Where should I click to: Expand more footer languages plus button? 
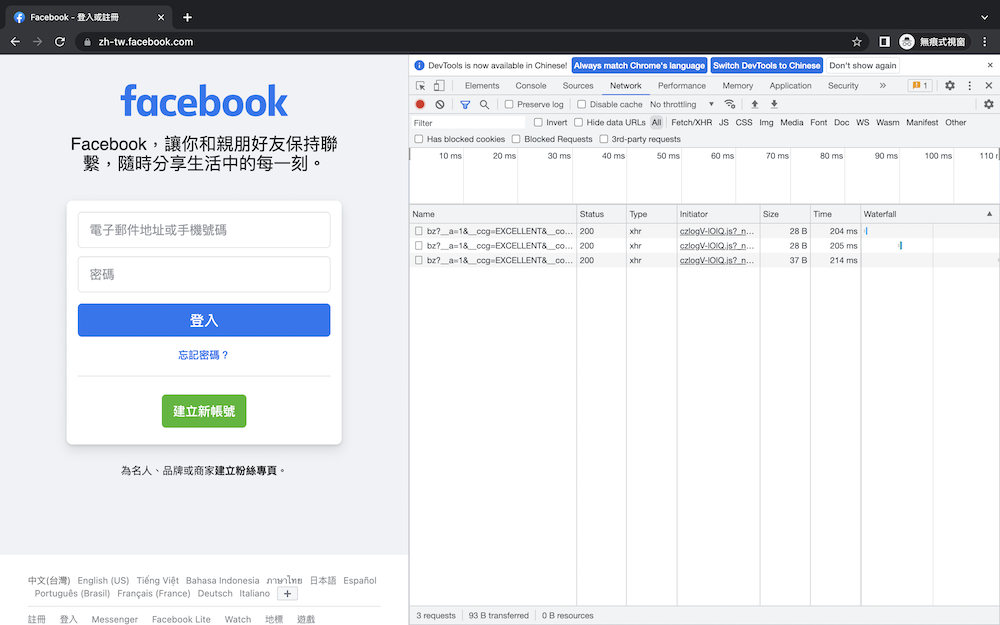[288, 594]
